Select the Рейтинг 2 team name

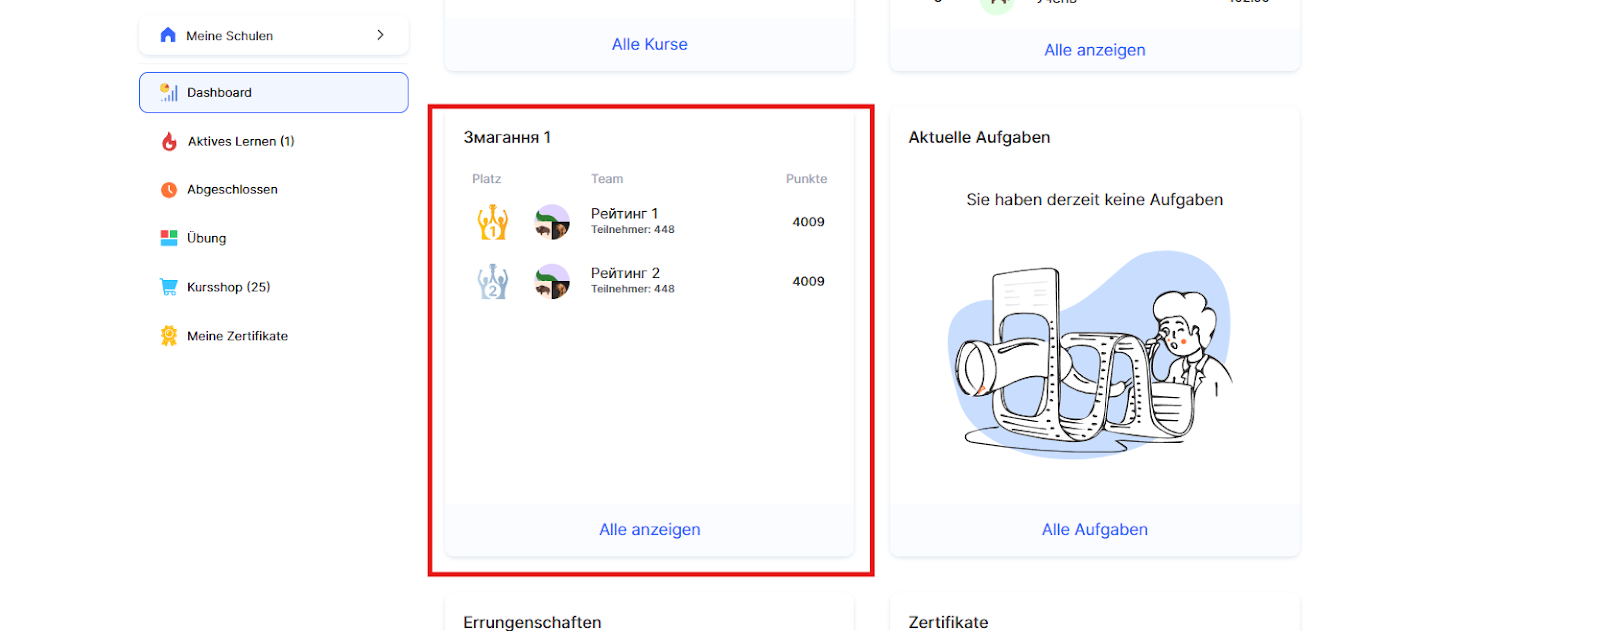click(625, 273)
